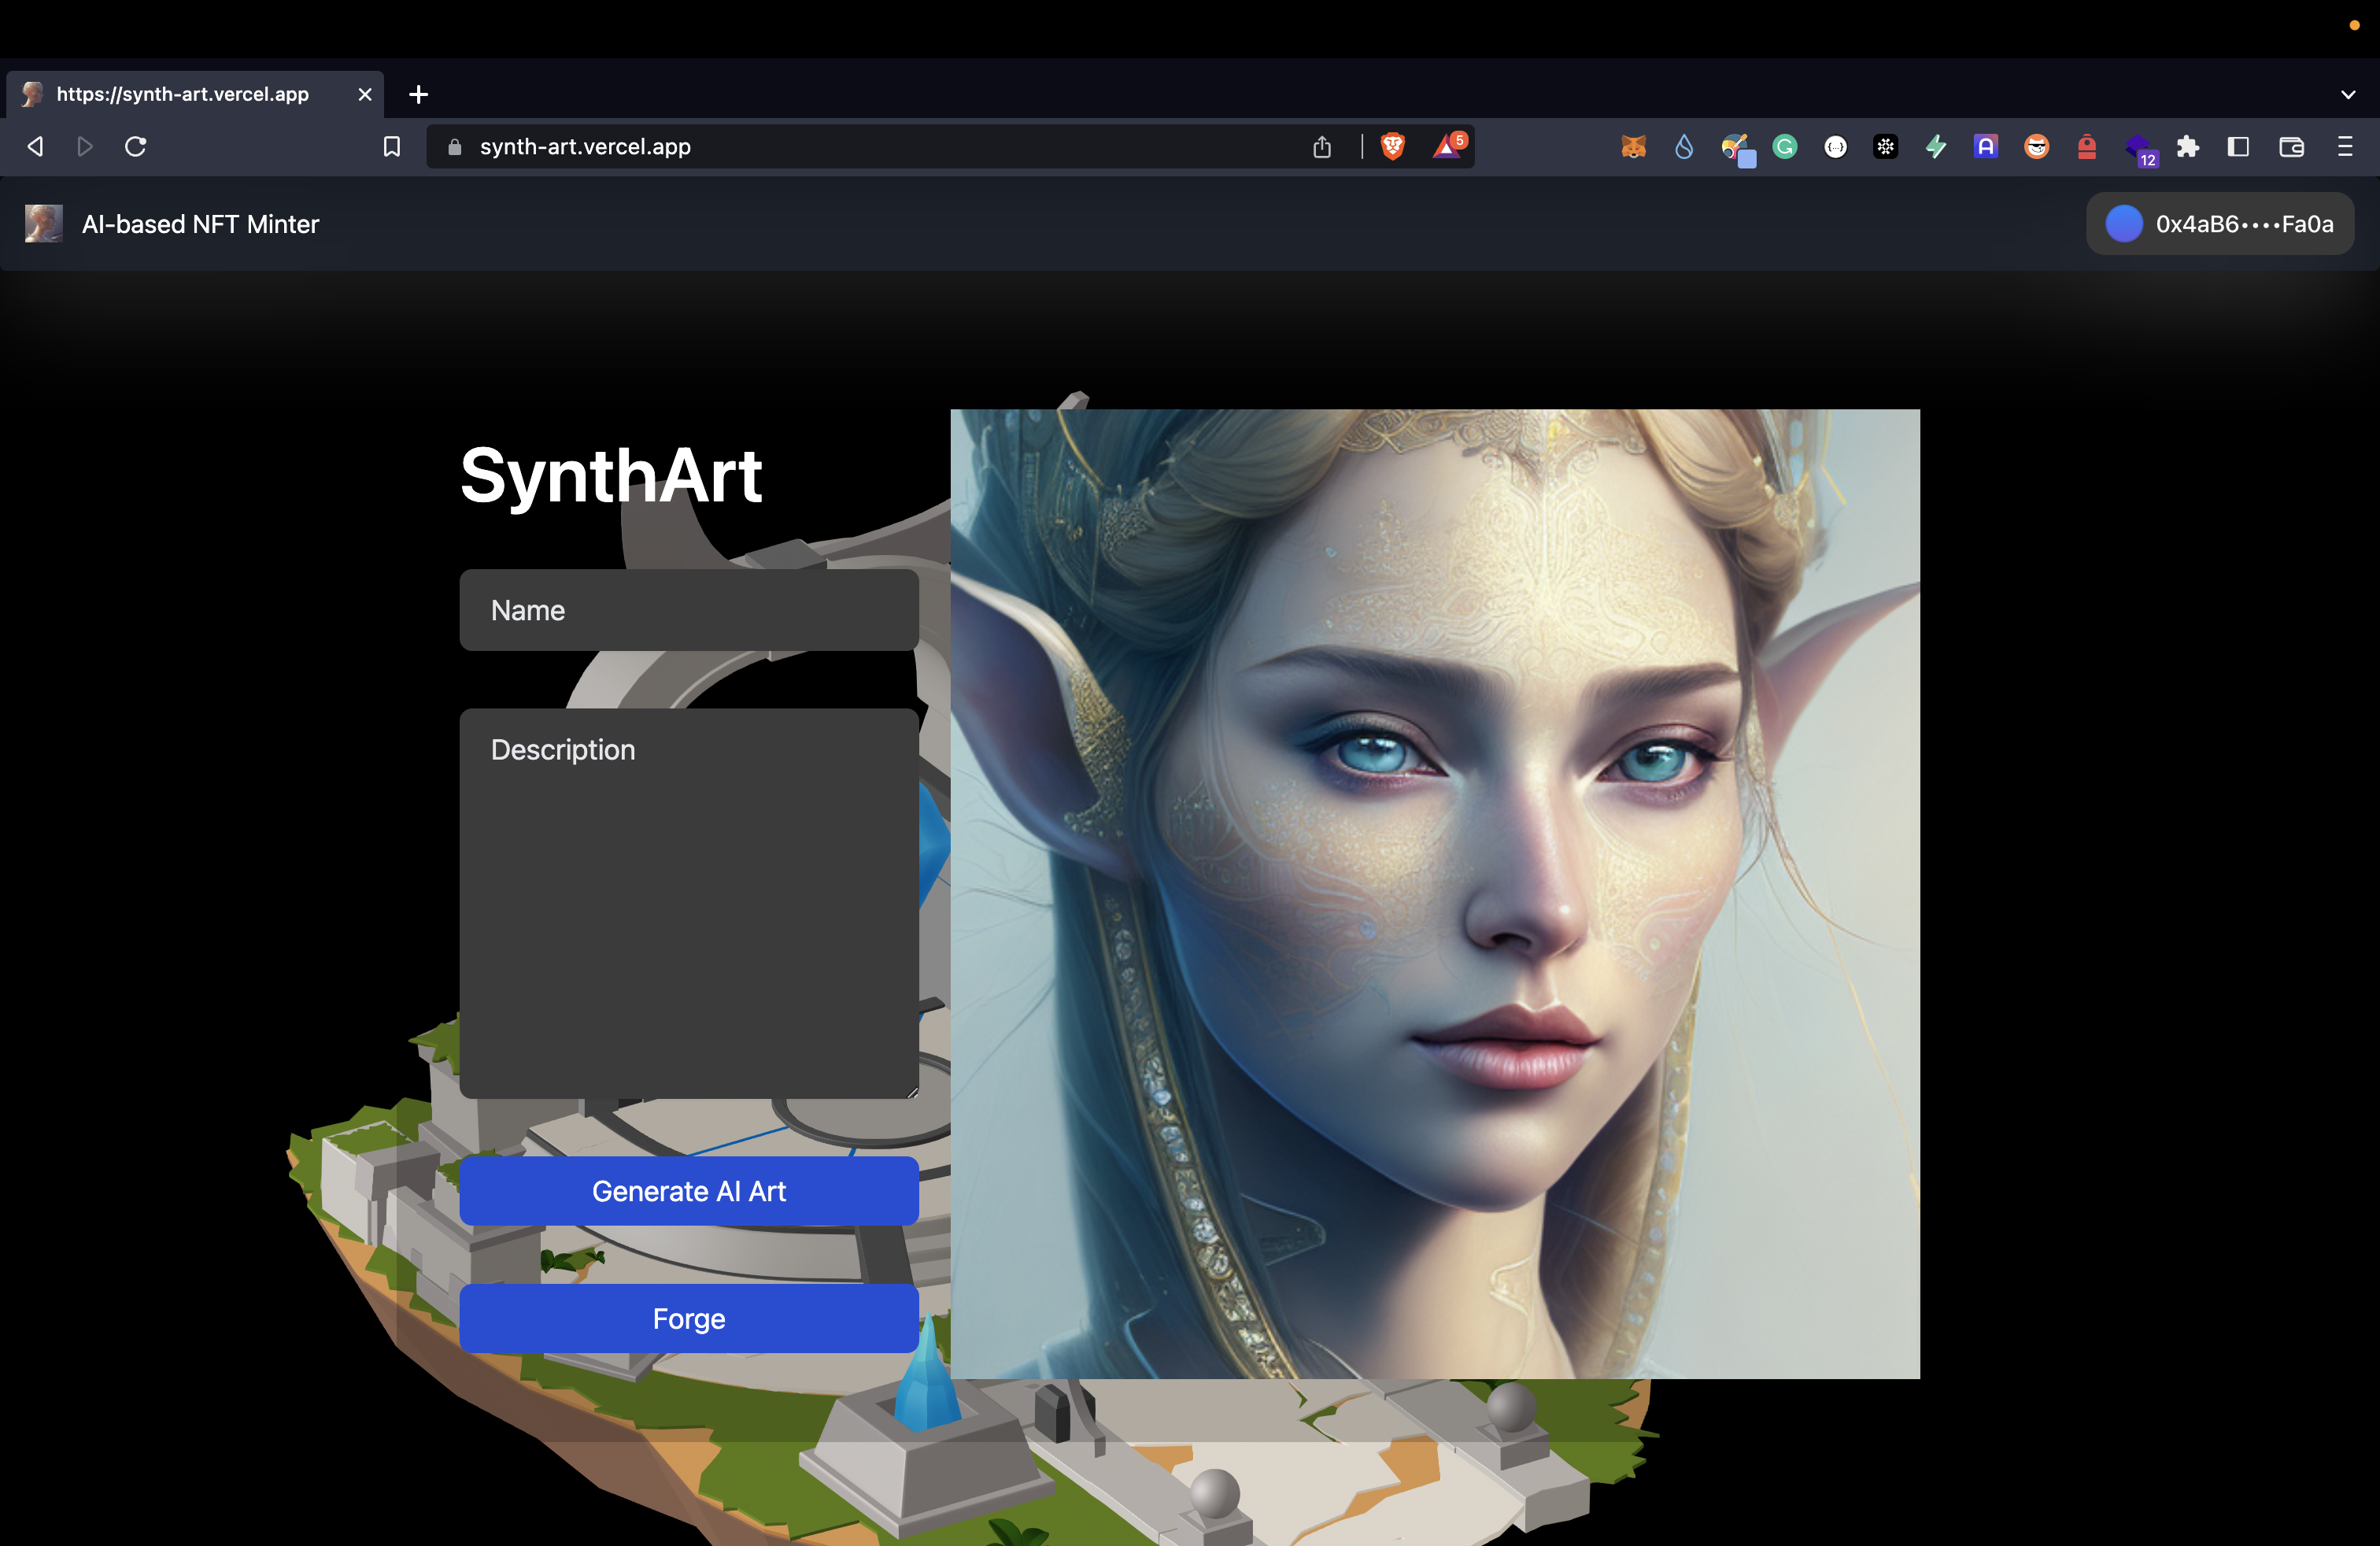The height and width of the screenshot is (1546, 2380).
Task: Open the Brave Wallet icon
Action: point(2291,147)
